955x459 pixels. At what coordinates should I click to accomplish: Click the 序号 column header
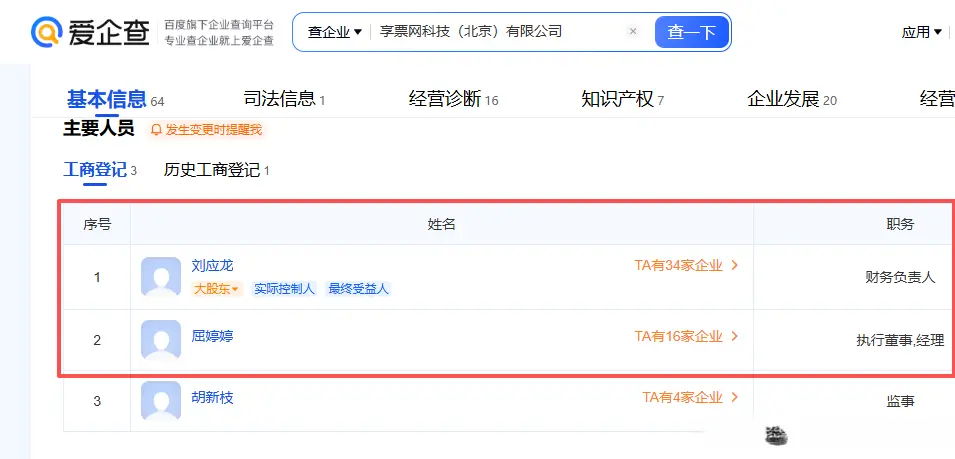(x=97, y=225)
